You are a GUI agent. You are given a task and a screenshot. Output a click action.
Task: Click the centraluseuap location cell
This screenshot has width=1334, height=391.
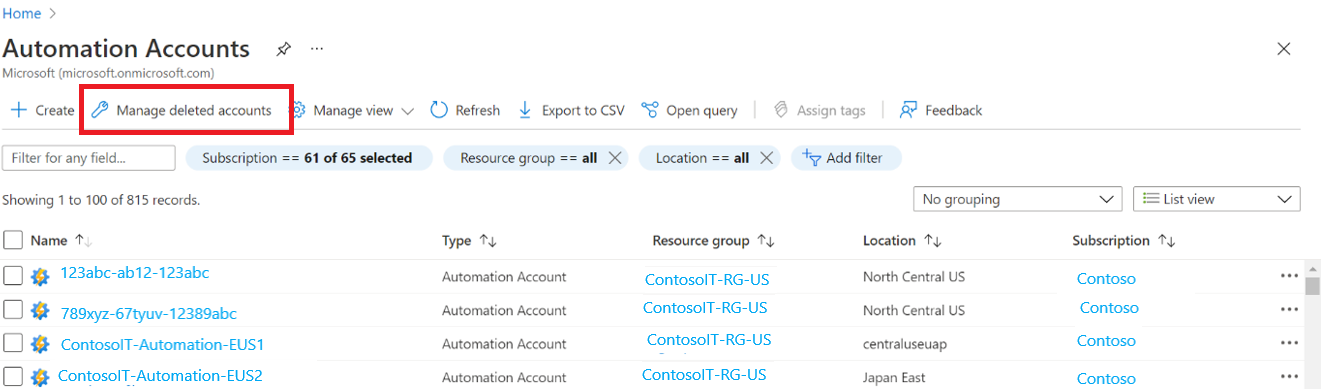(904, 343)
